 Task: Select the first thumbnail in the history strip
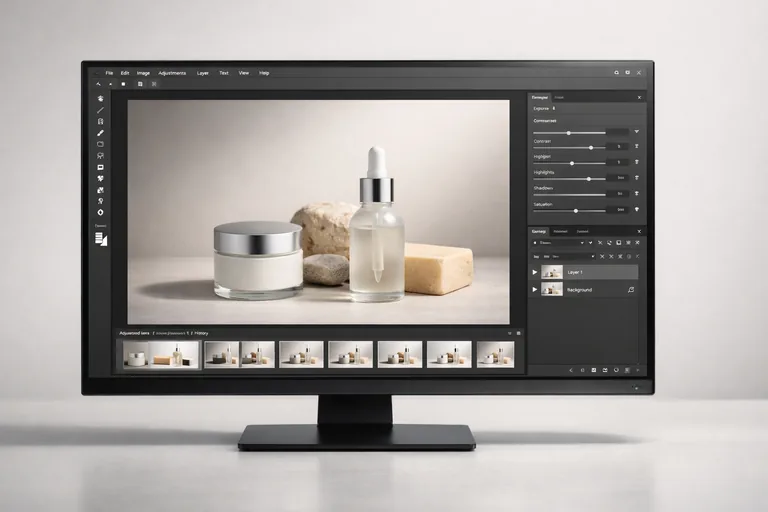[x=135, y=354]
